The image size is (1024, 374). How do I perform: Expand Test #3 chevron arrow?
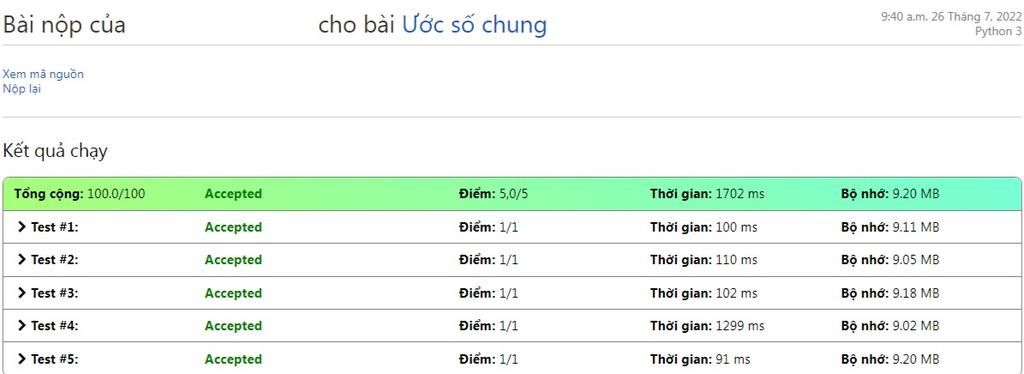(22, 293)
